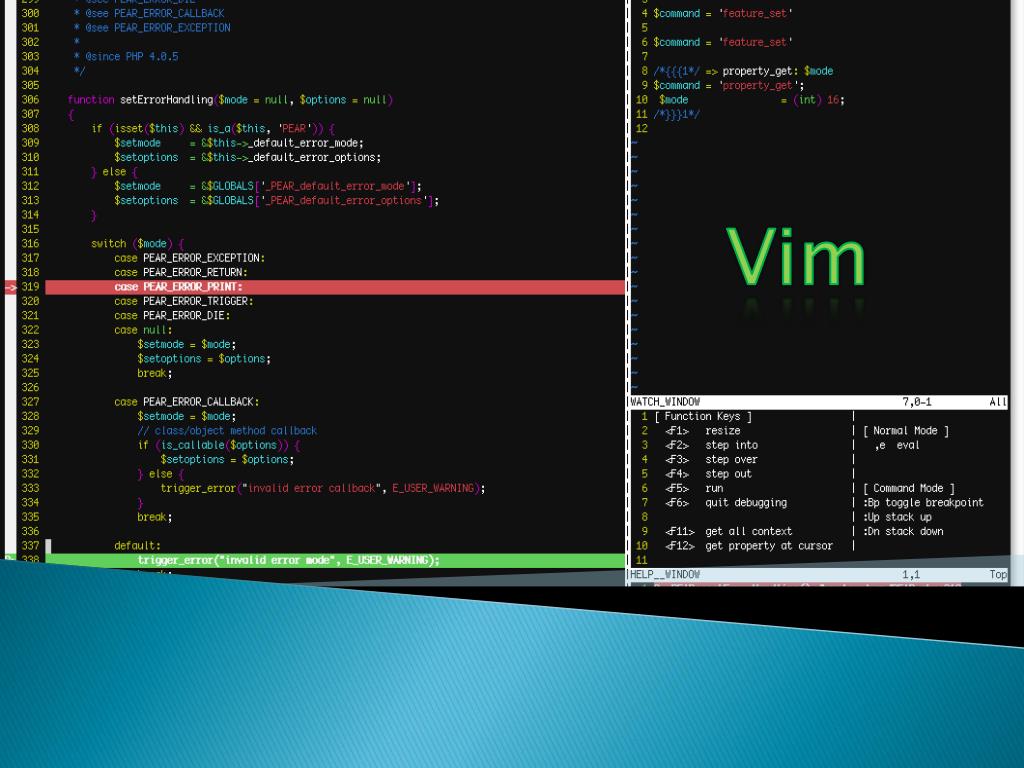Screen dimensions: 1024x768
Task: Click the current-line arrow marker beside line 319
Action: [x=10, y=287]
